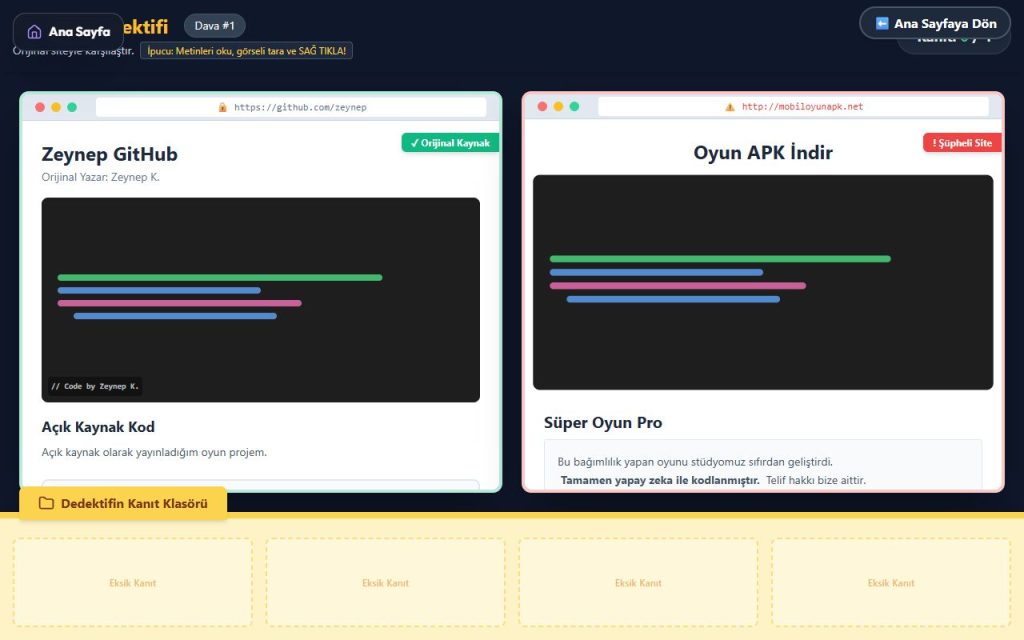Click the Şüpheli Site red badge
This screenshot has height=640, width=1024.
pos(961,143)
